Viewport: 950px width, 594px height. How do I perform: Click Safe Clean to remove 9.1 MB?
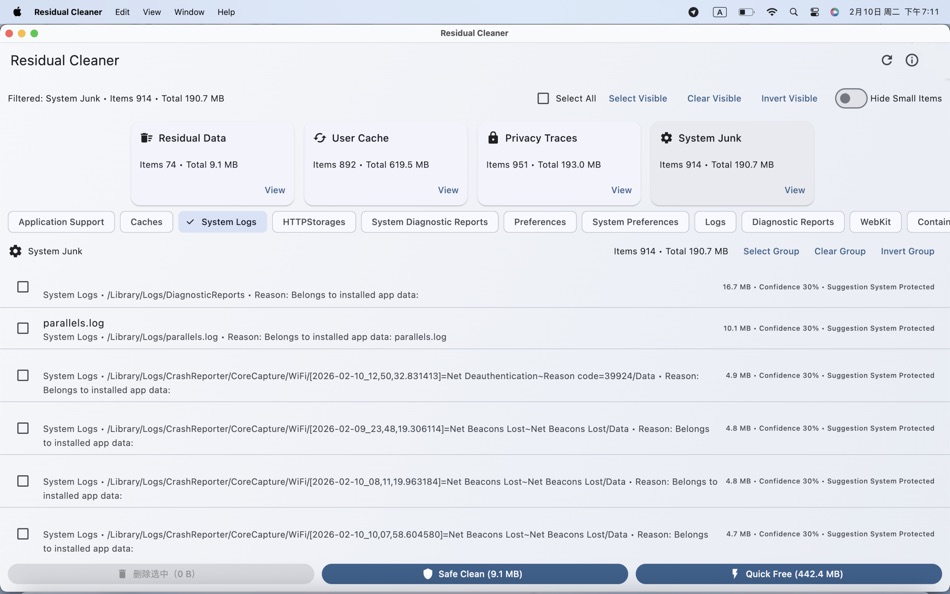click(473, 574)
